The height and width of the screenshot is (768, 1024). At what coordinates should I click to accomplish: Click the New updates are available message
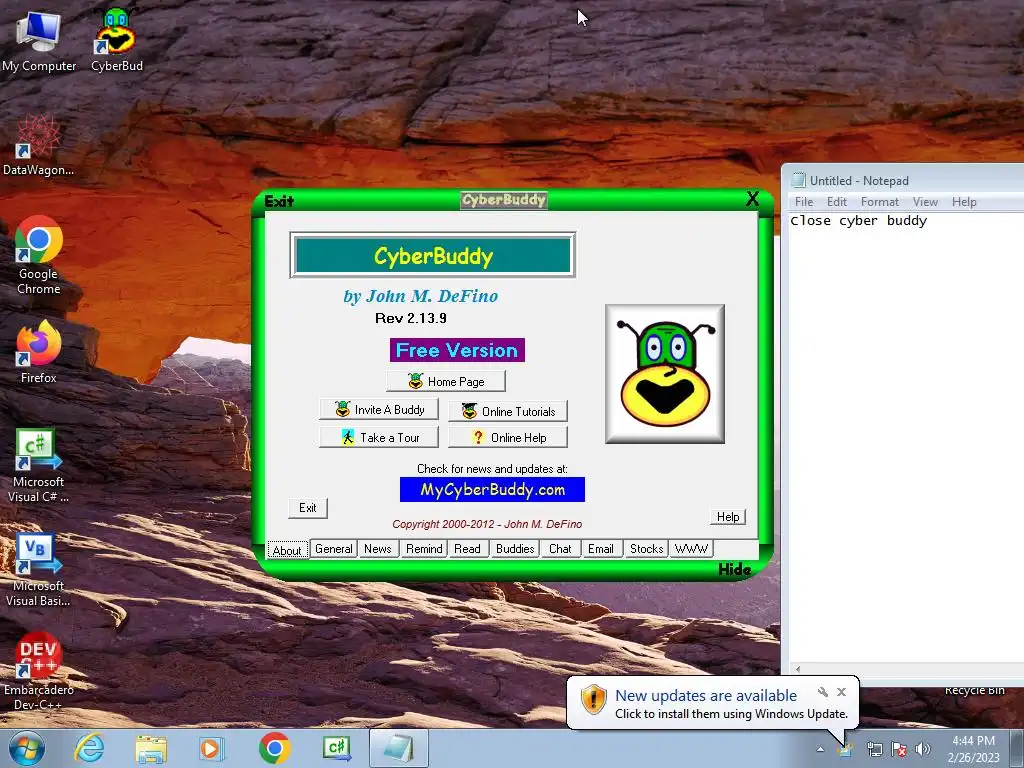pyautogui.click(x=706, y=696)
